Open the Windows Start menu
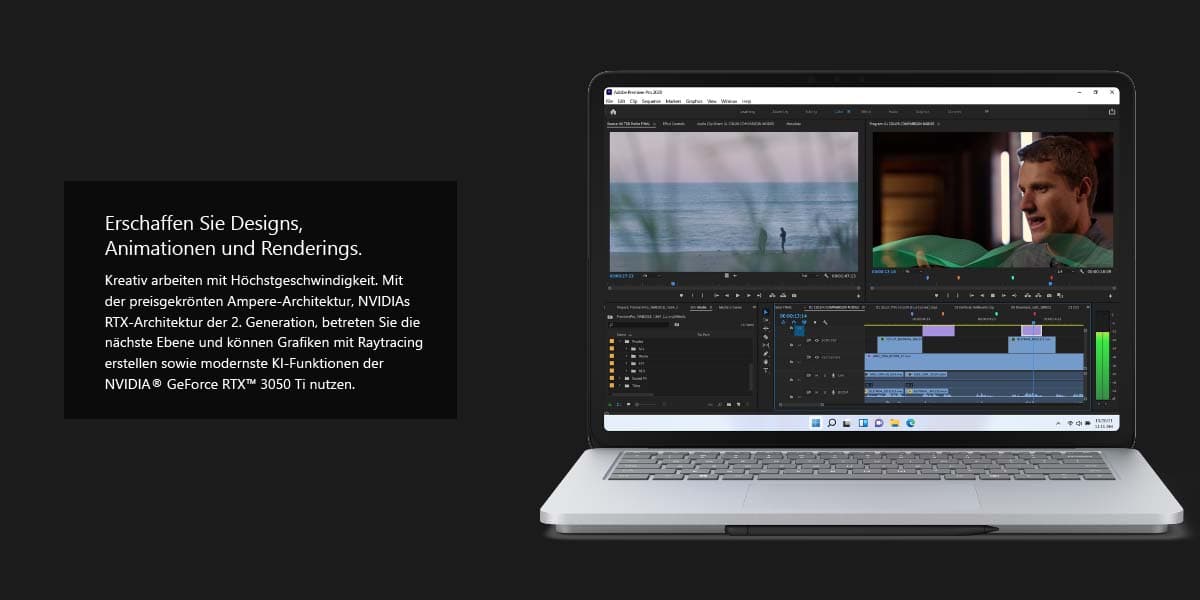Viewport: 1200px width, 600px height. tap(816, 423)
